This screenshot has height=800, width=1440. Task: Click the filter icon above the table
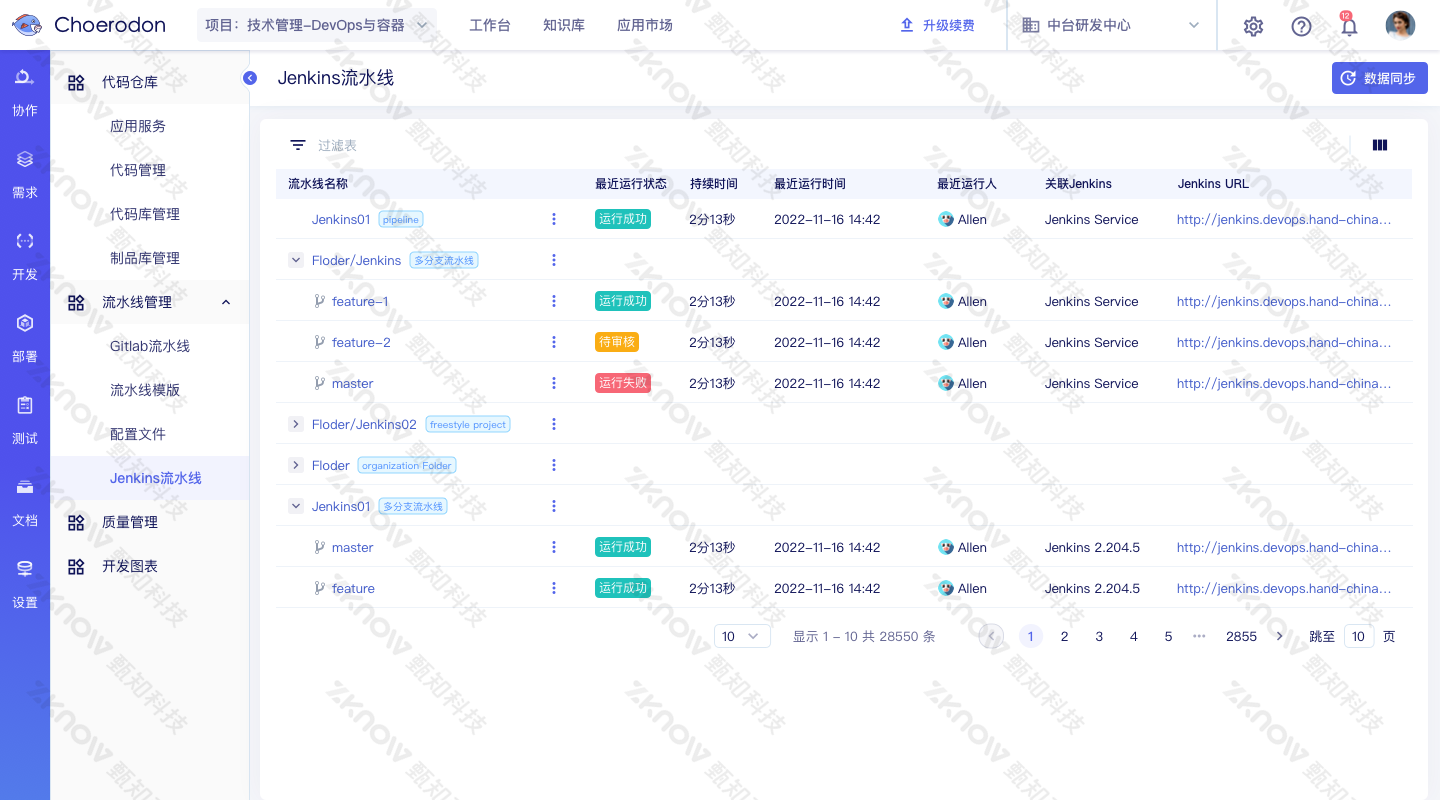[x=298, y=145]
